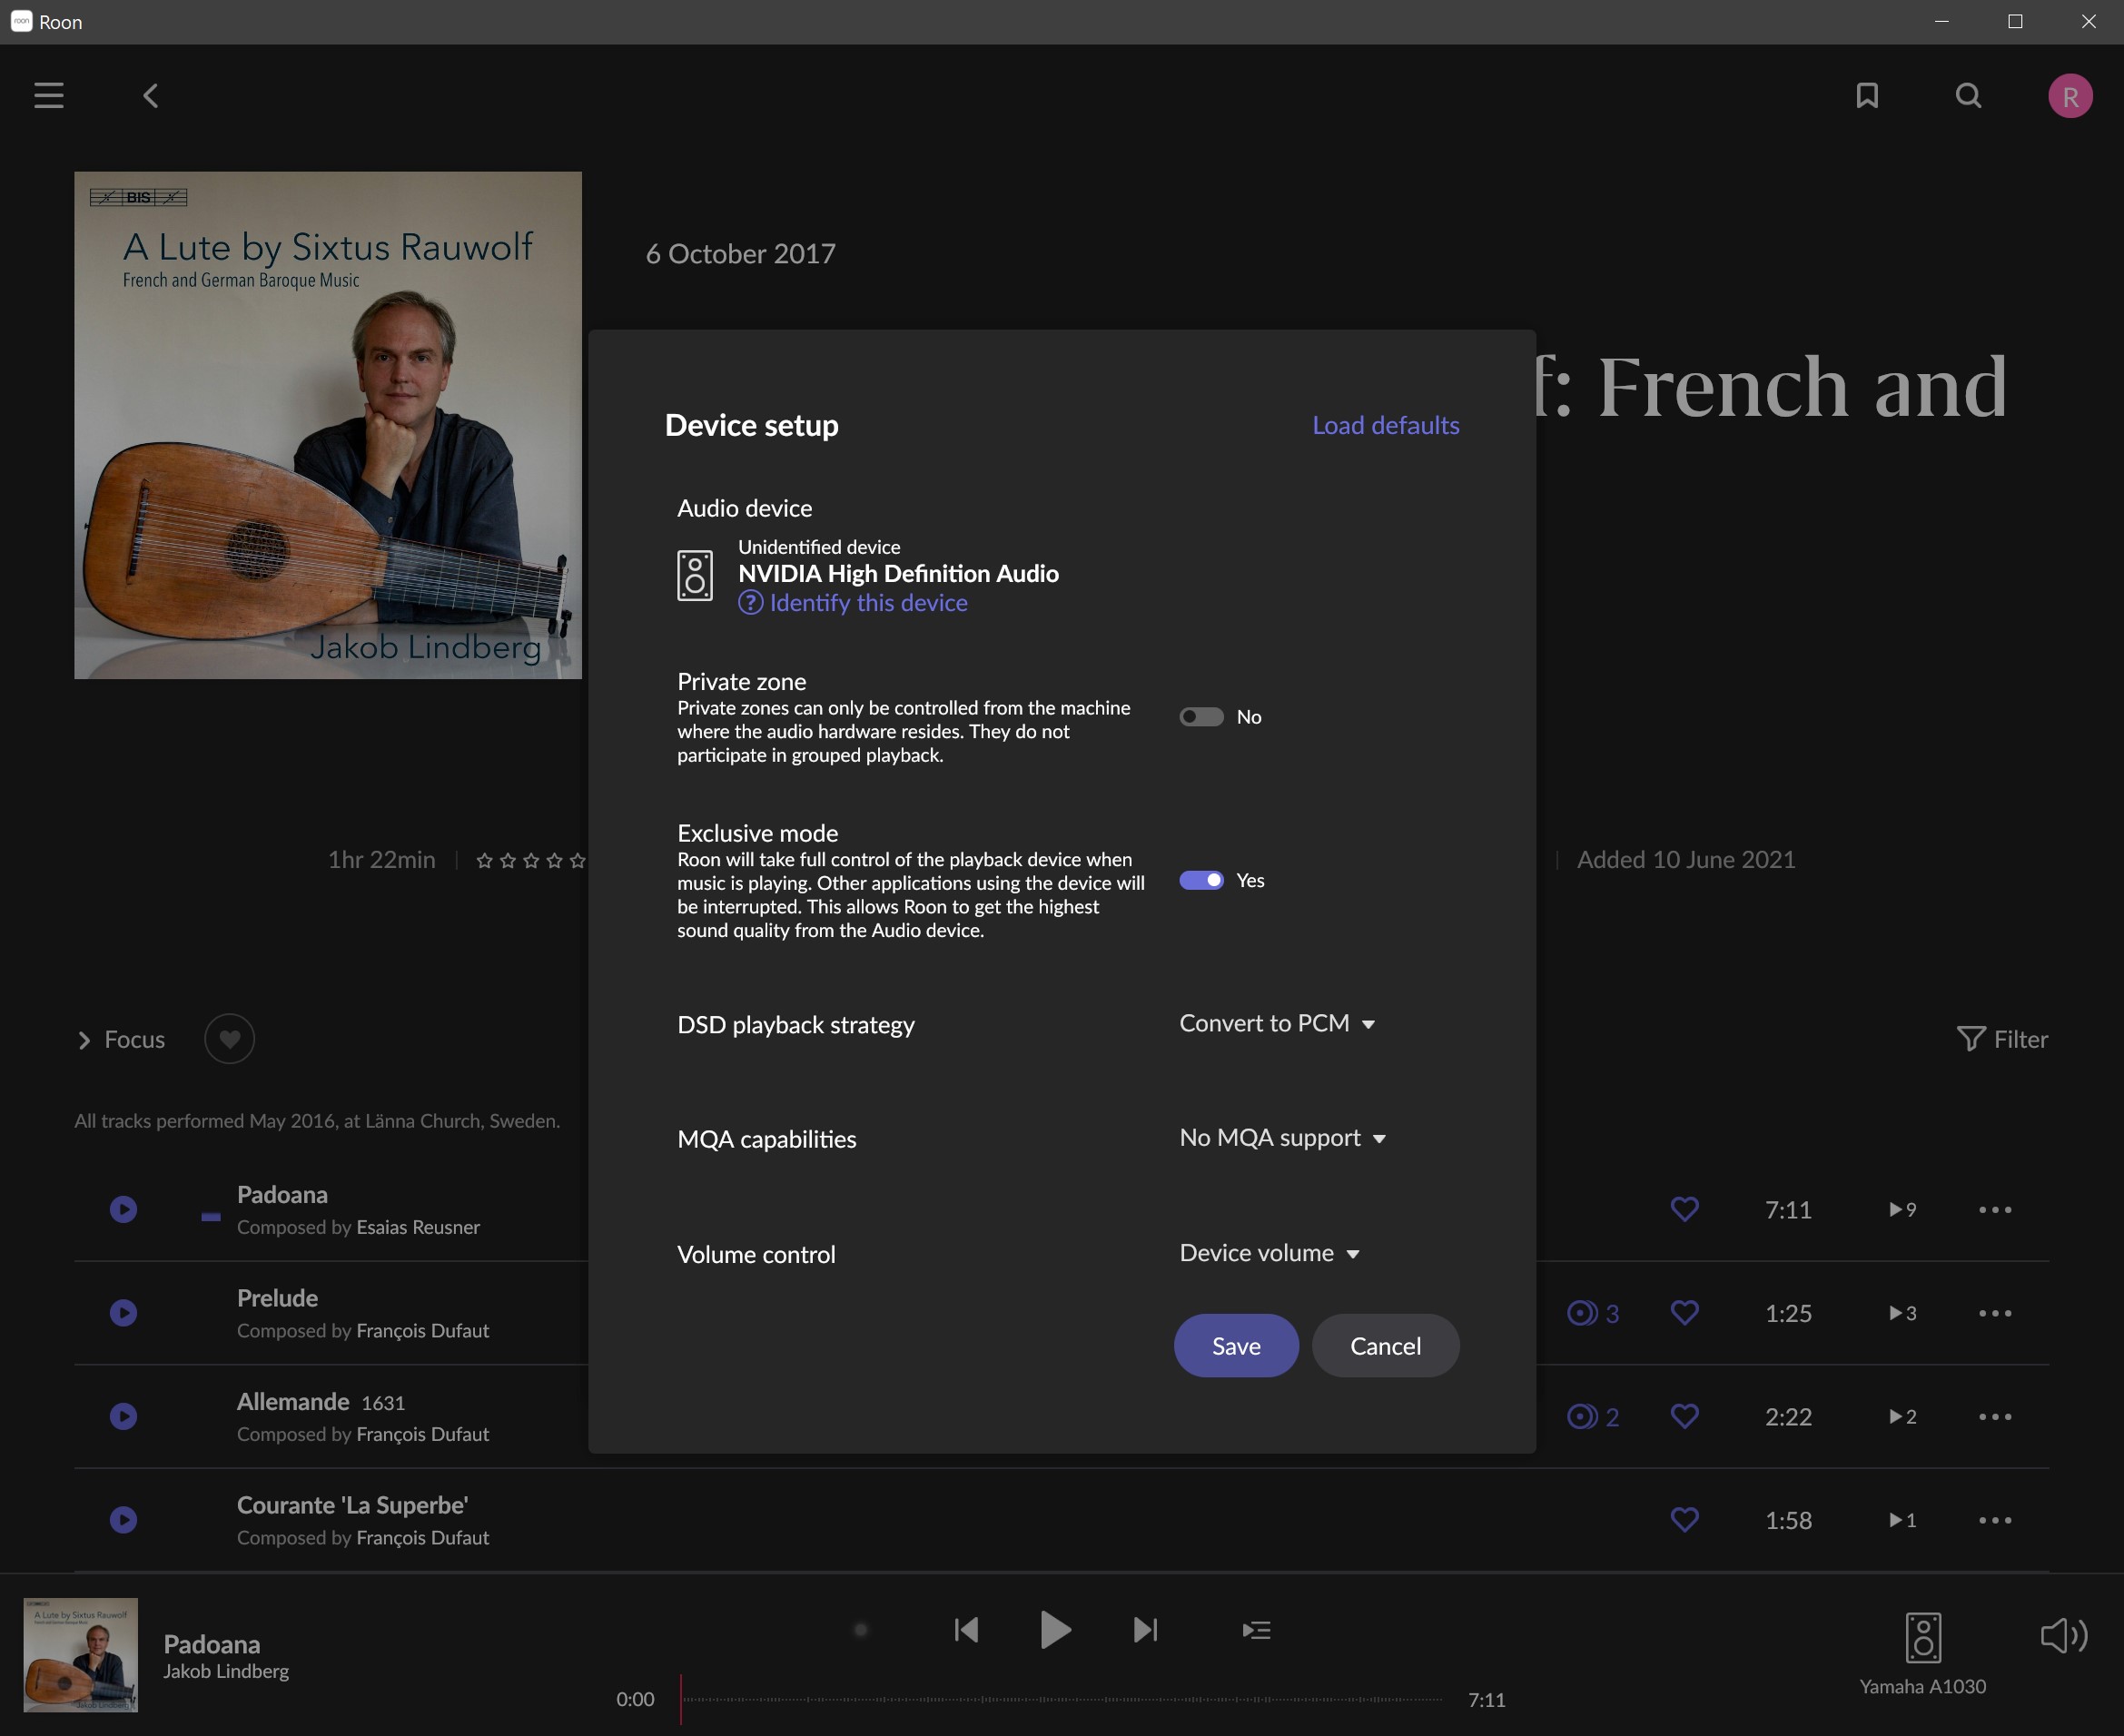Click the Load defaults link
This screenshot has width=2124, height=1736.
1385,425
